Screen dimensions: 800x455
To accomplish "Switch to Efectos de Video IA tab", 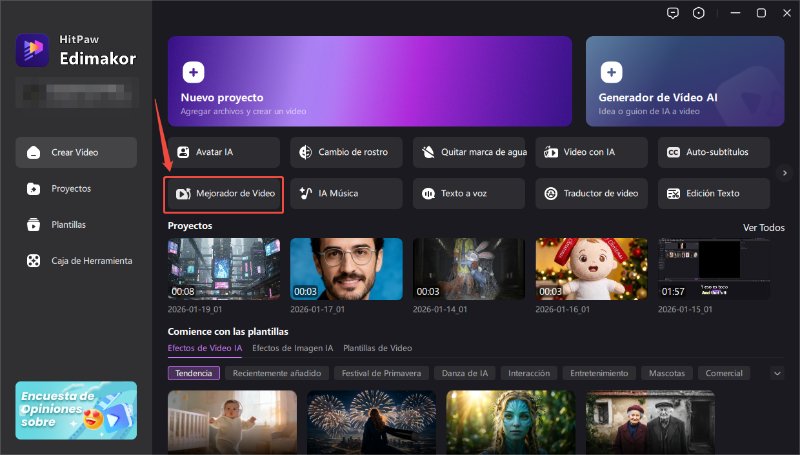I will click(205, 348).
